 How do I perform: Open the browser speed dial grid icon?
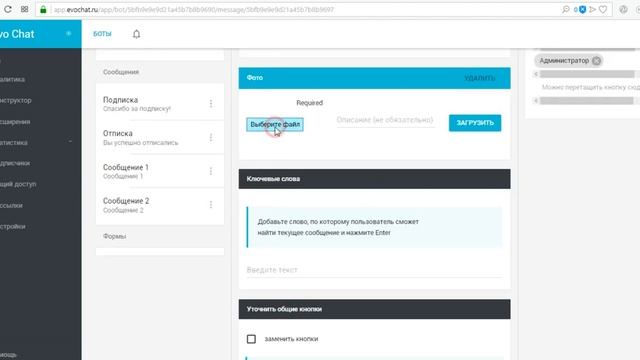click(x=24, y=9)
